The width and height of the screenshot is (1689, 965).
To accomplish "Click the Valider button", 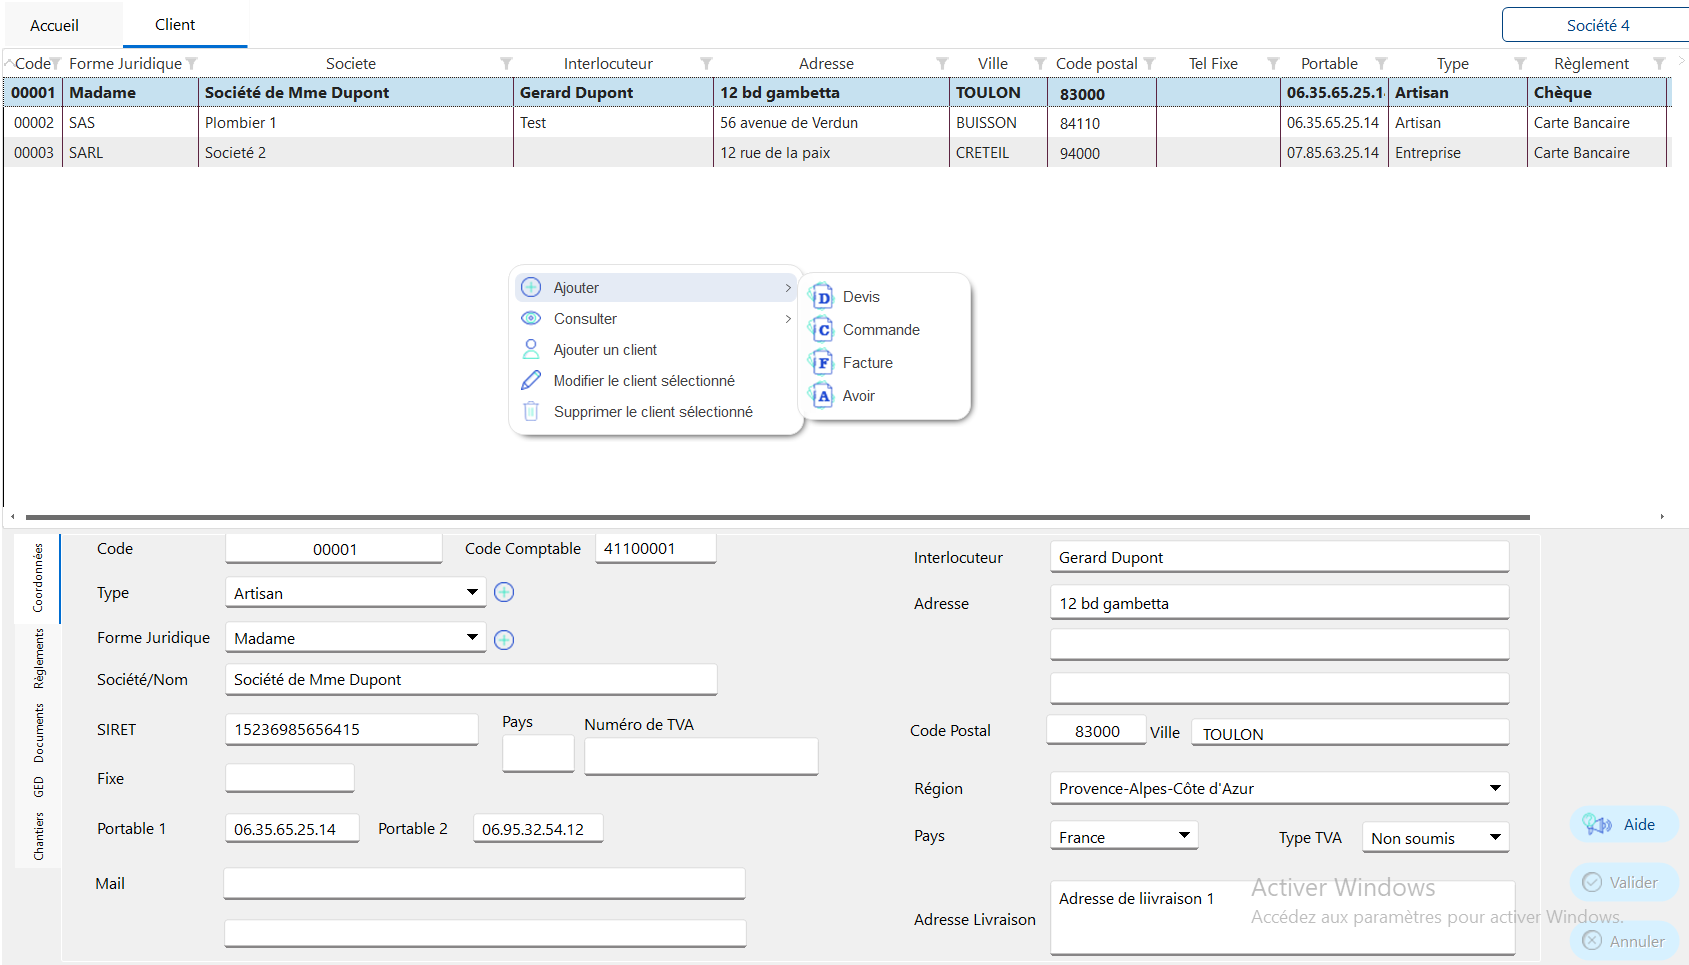I will tap(1624, 883).
